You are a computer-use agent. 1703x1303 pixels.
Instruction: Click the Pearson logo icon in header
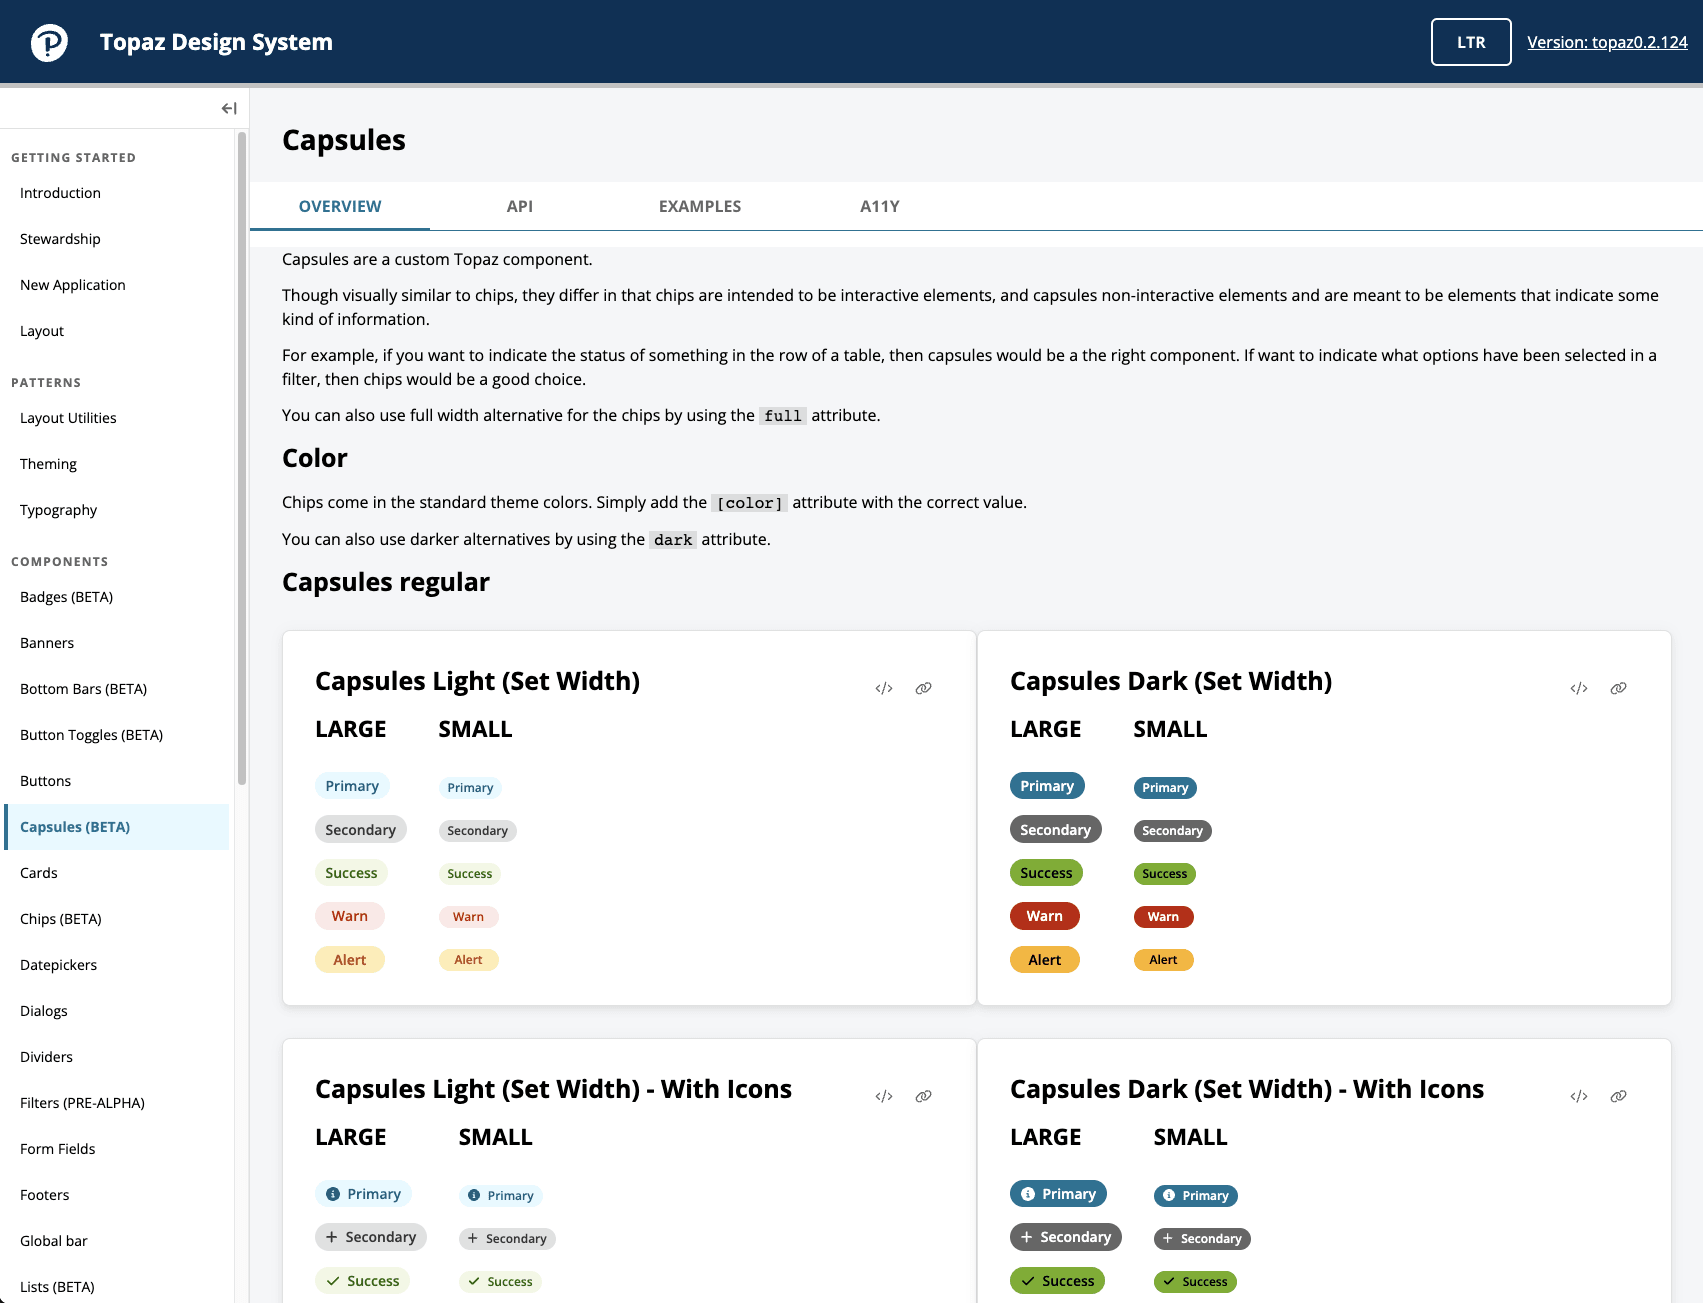pyautogui.click(x=49, y=42)
